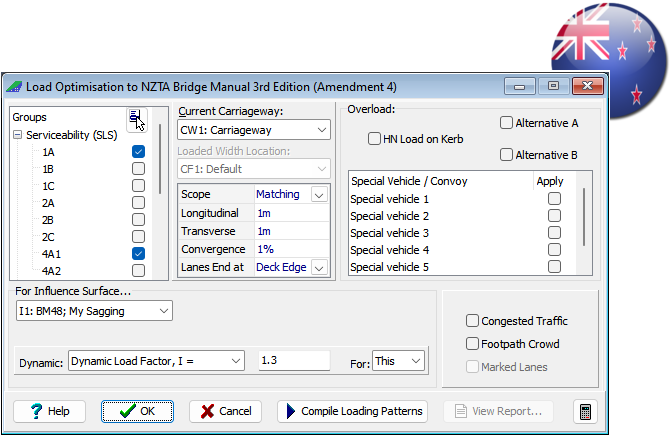This screenshot has height=437, width=672.
Task: Minimize the Load Optimisation dialog
Action: (x=520, y=86)
